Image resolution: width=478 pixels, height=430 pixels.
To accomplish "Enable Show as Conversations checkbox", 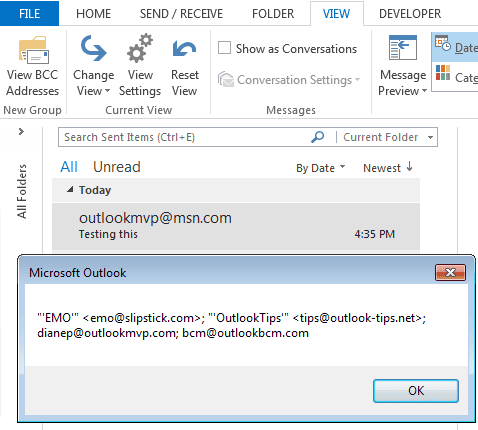I will 224,48.
